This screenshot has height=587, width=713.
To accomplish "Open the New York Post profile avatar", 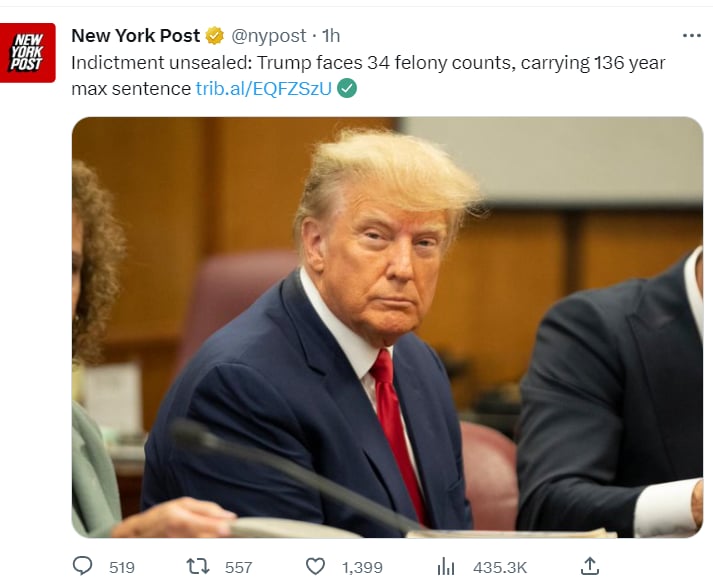I will [28, 53].
